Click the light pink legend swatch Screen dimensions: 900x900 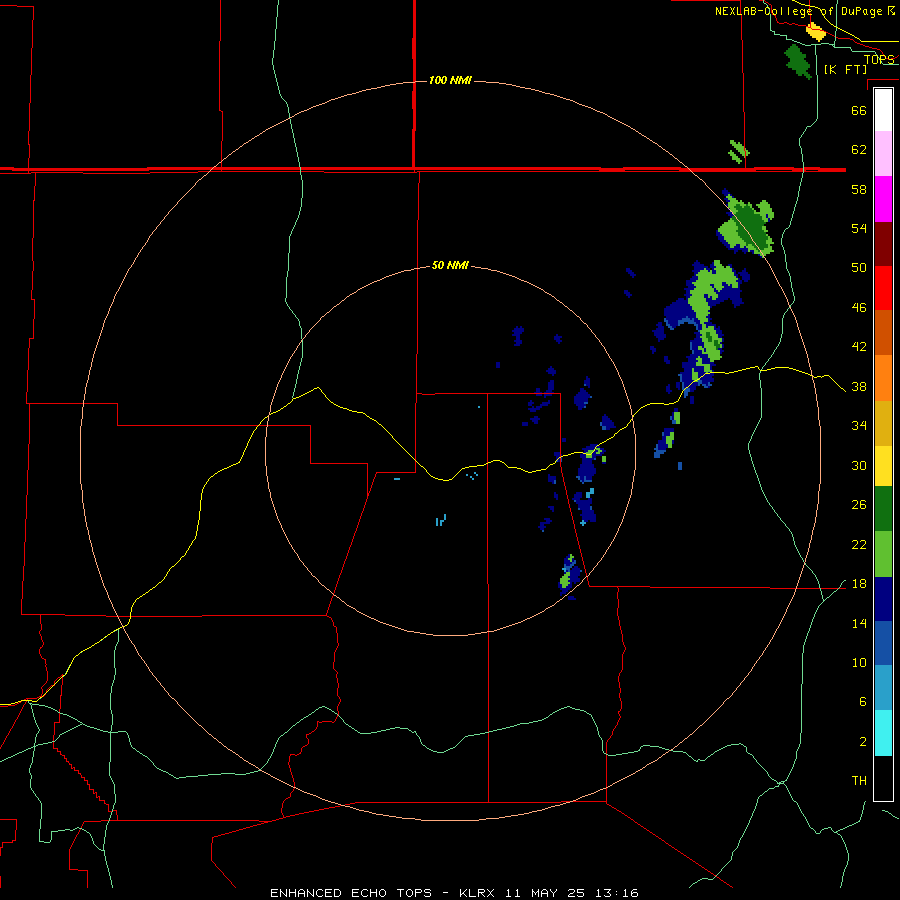tap(883, 154)
